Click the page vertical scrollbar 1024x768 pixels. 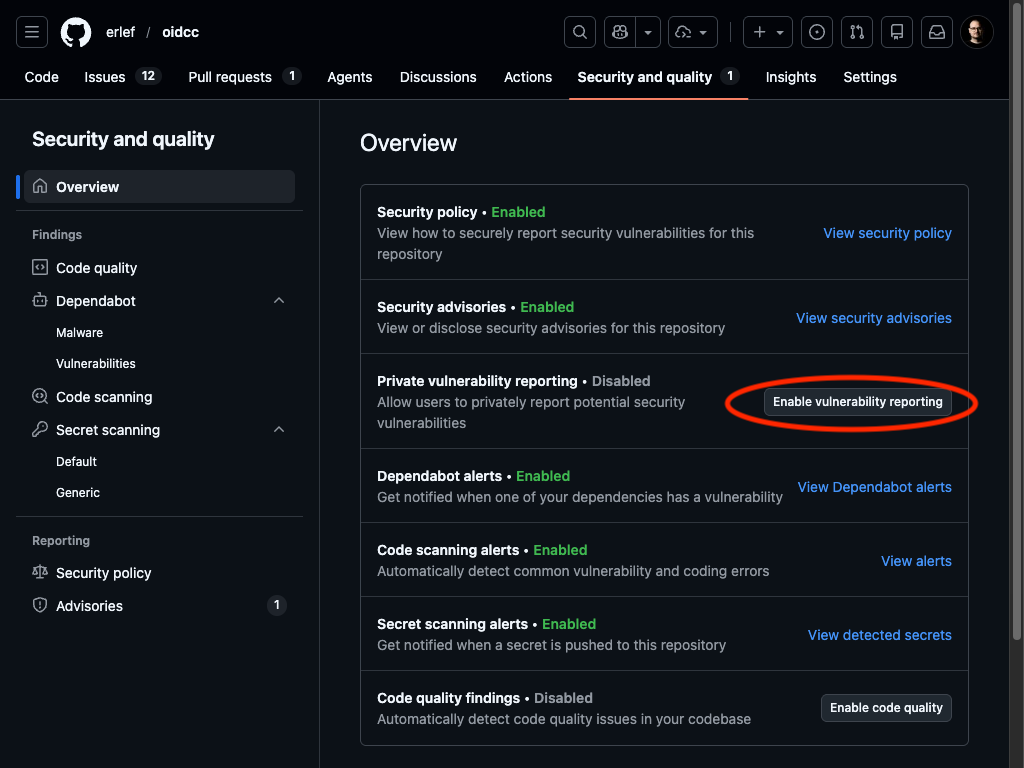tap(1016, 320)
